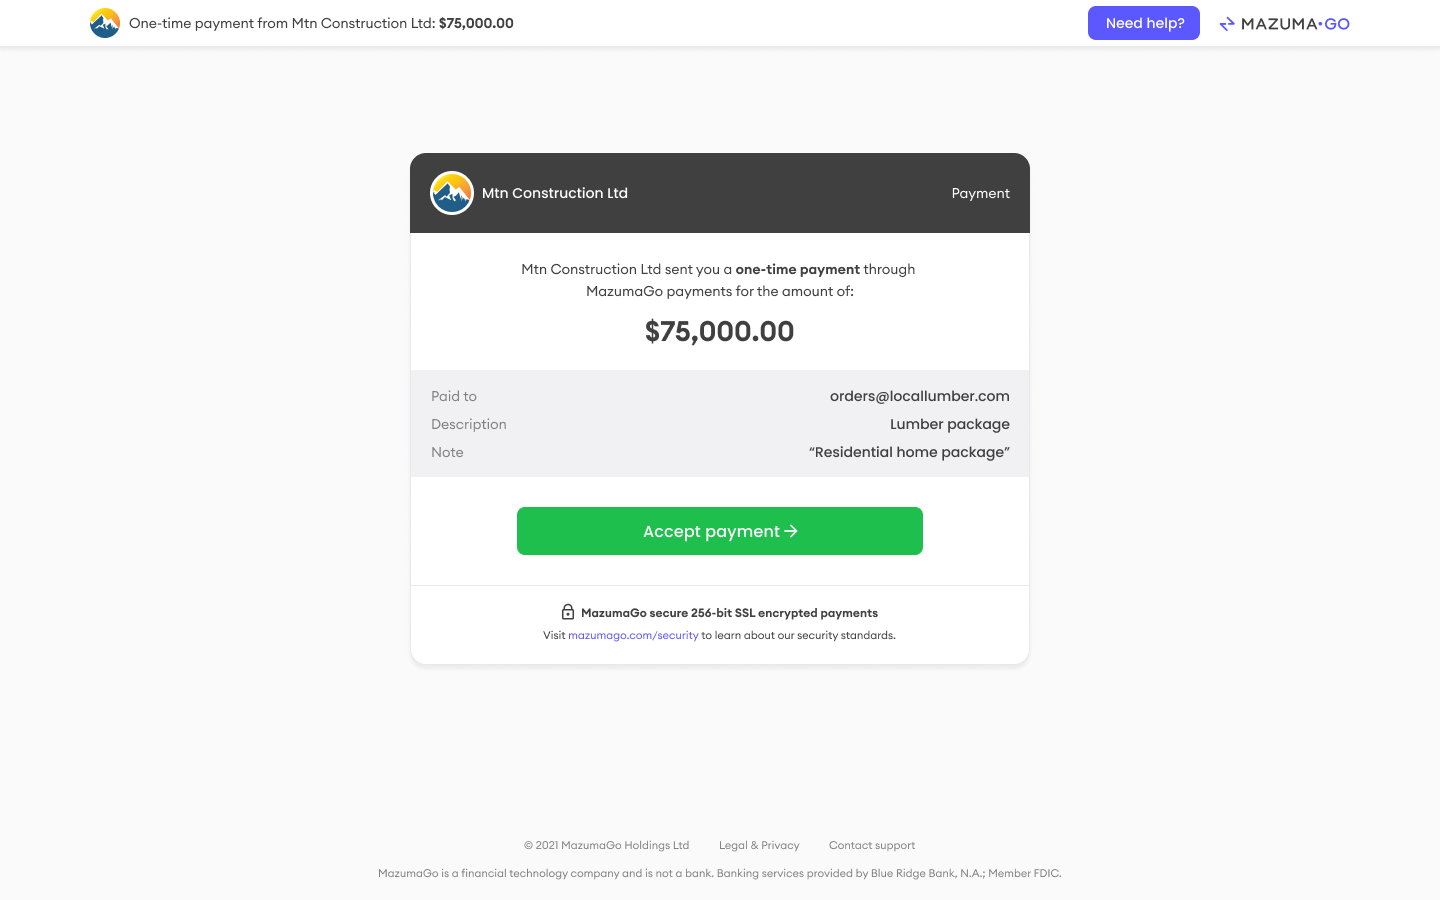
Task: Open the Need help? button
Action: (x=1144, y=23)
